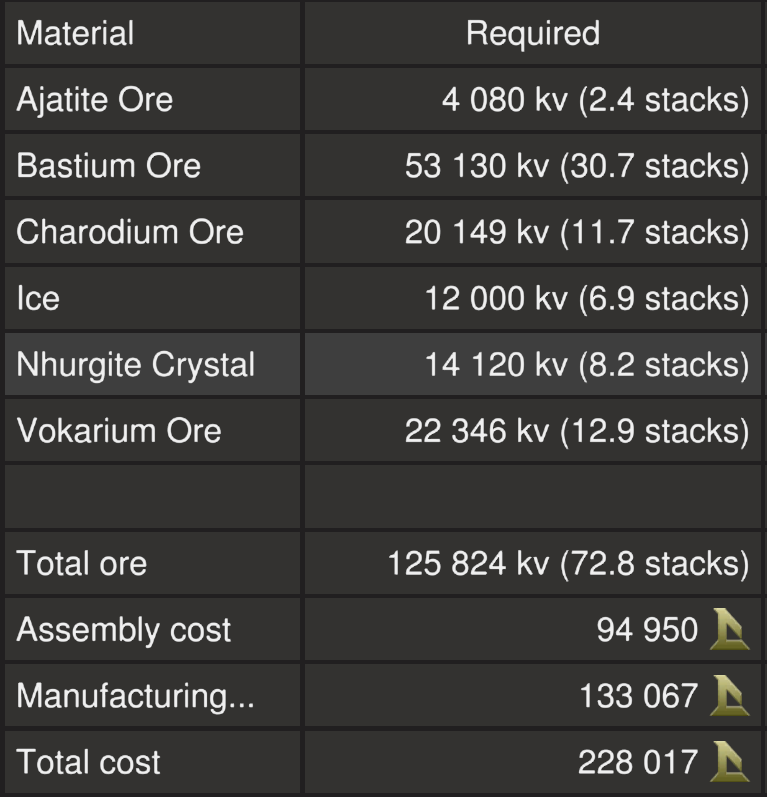Click the Material column header
Screen dimensions: 767x797
pos(75,33)
